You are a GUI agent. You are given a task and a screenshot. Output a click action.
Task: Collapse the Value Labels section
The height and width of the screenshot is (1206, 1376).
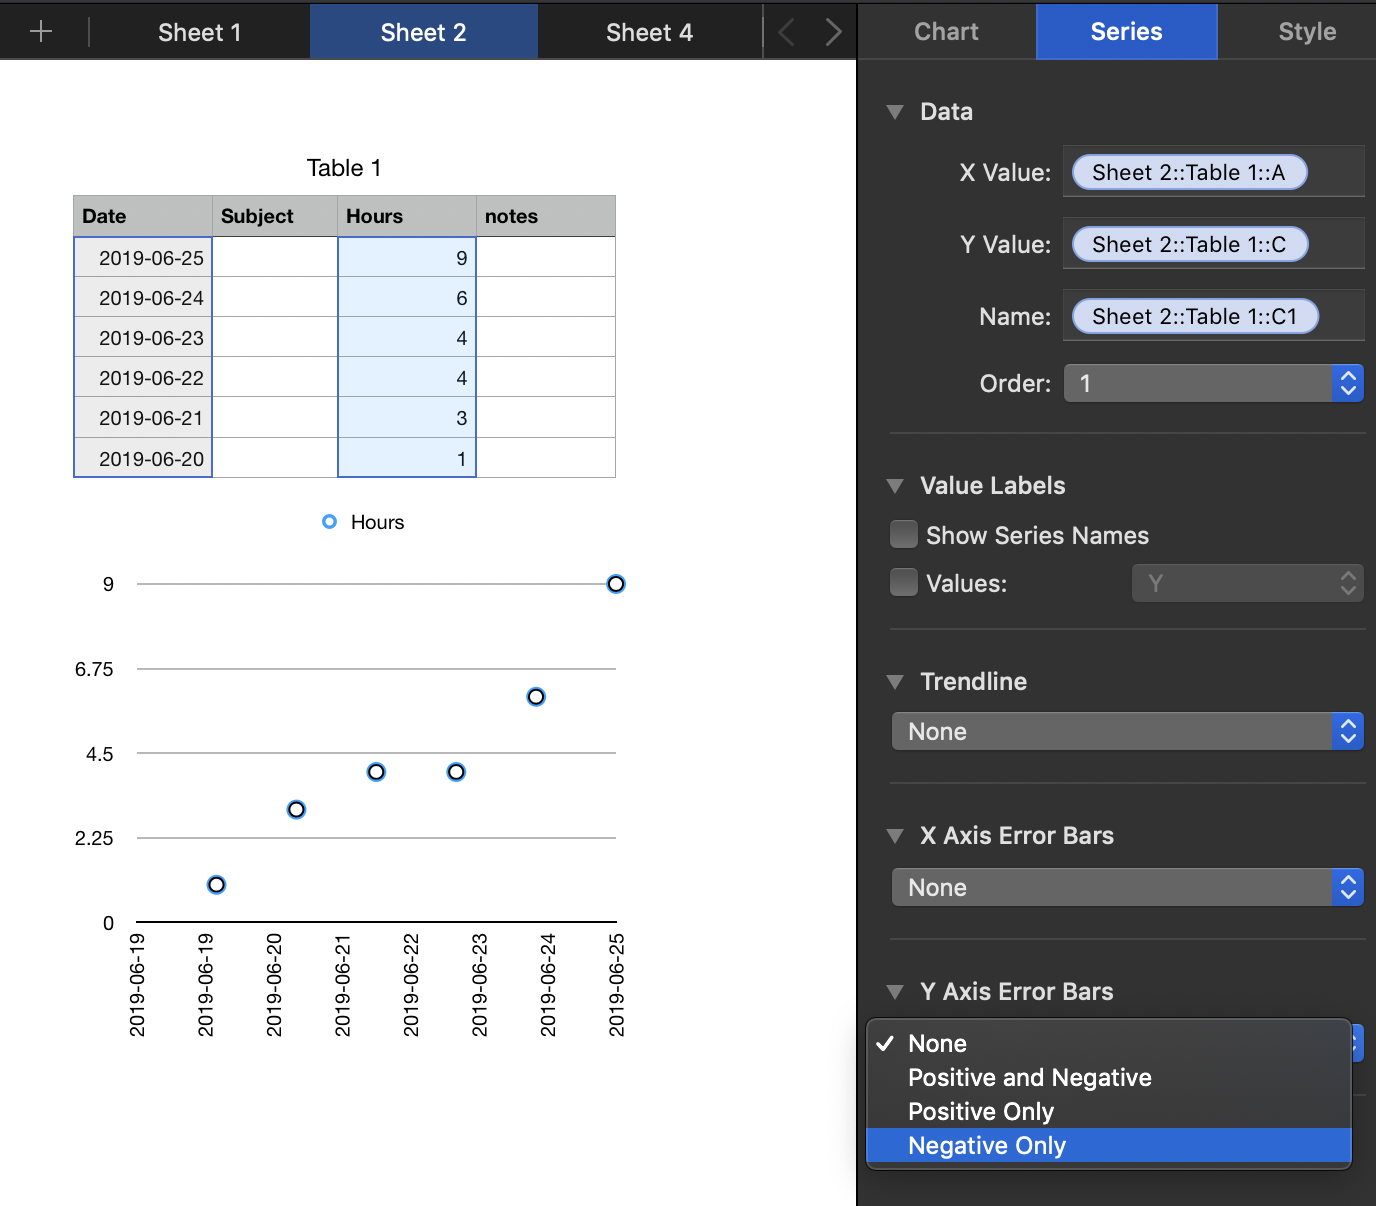click(x=895, y=486)
